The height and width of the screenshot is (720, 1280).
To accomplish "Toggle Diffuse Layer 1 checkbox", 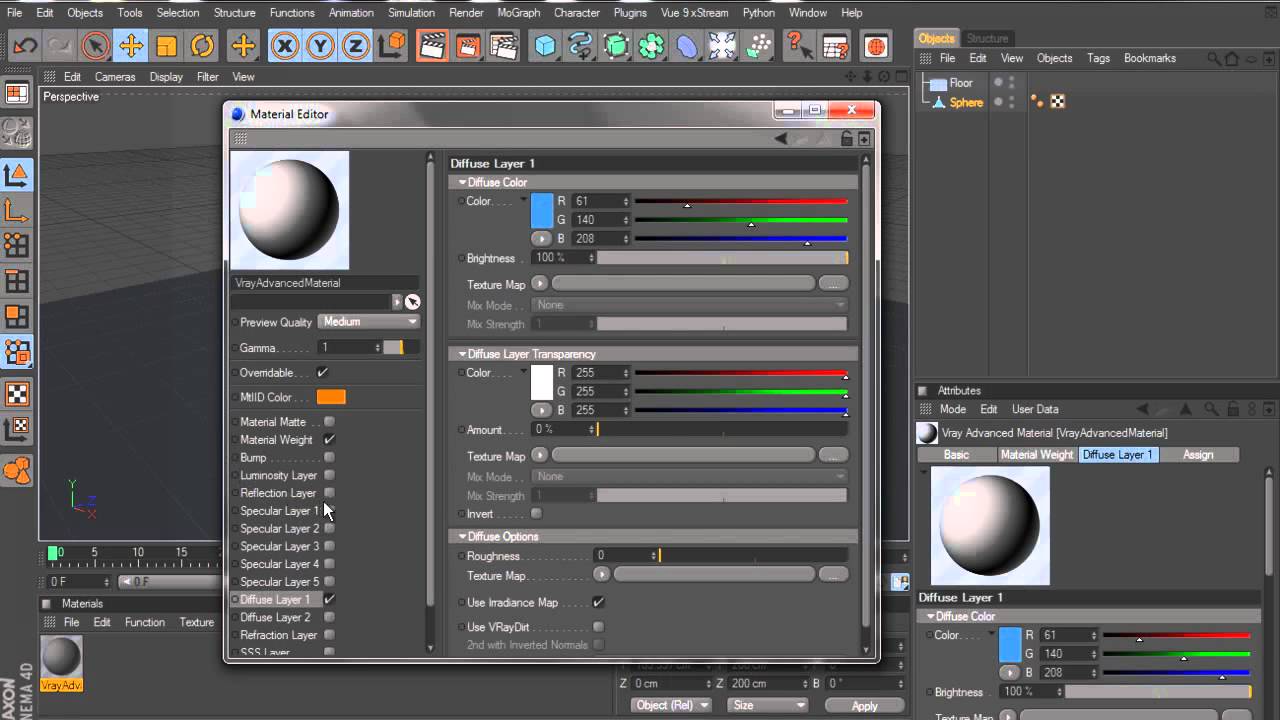I will click(329, 599).
